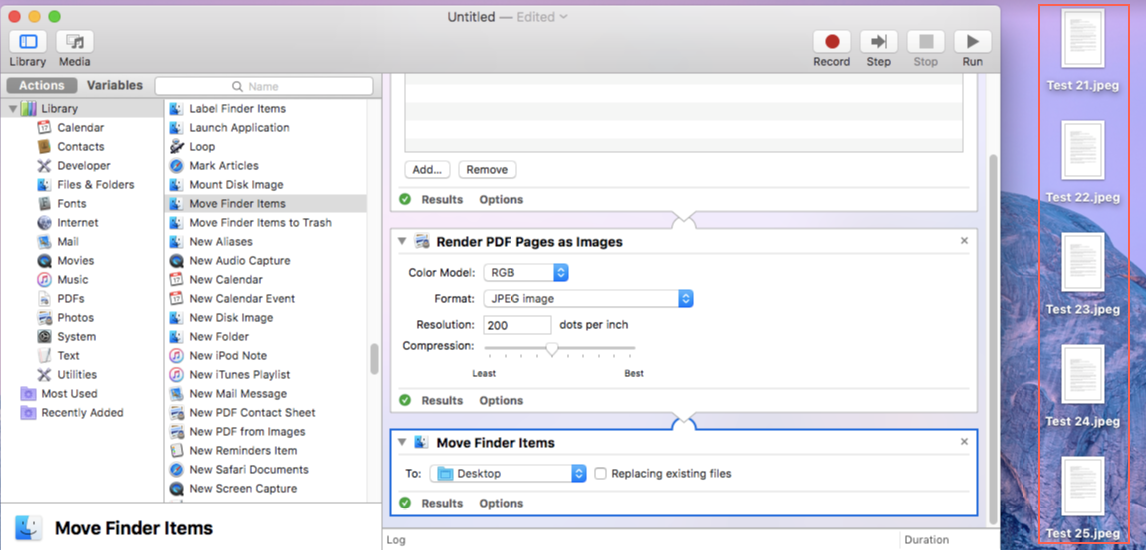Open the document title Edited dropdown chevron
The height and width of the screenshot is (550, 1146).
(563, 17)
